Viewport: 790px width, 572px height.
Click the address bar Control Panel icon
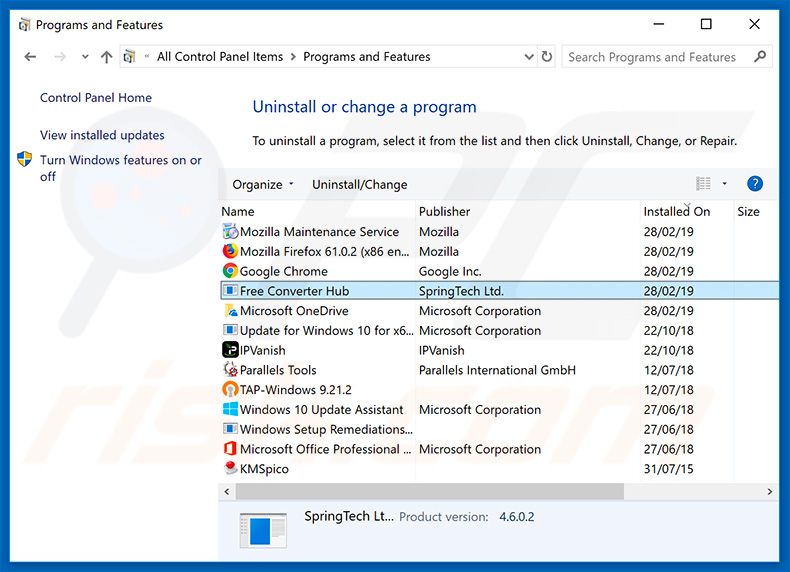click(x=129, y=56)
